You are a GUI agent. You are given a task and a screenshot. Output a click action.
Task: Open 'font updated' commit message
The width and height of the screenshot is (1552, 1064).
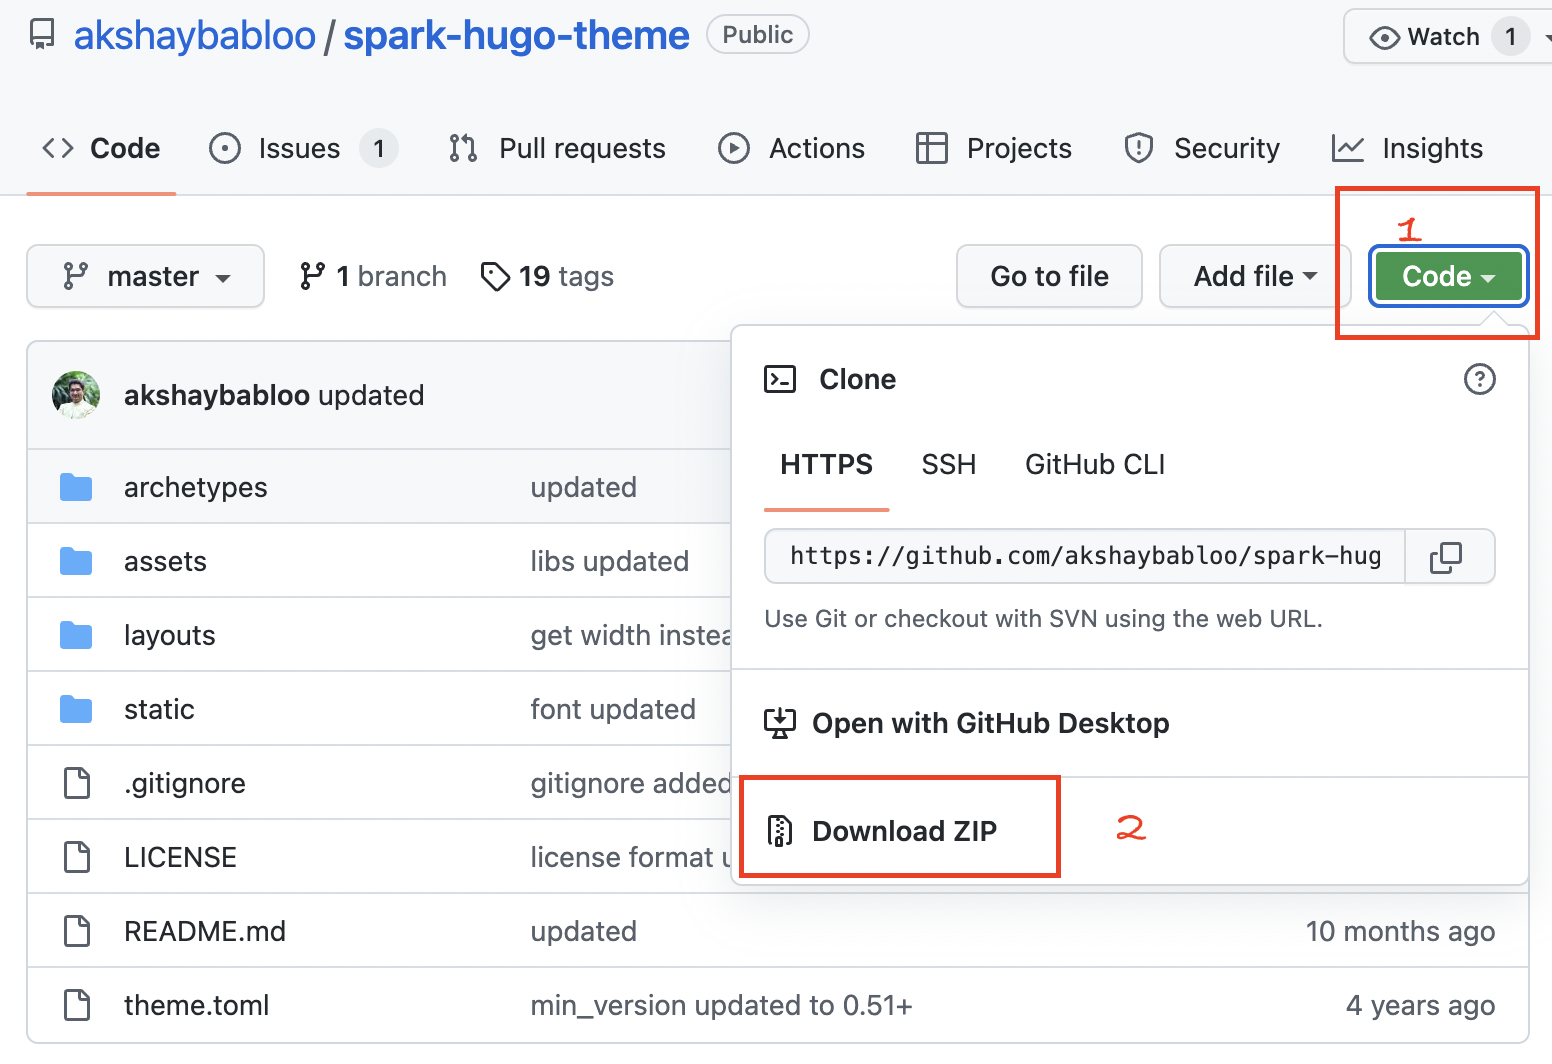(x=613, y=709)
